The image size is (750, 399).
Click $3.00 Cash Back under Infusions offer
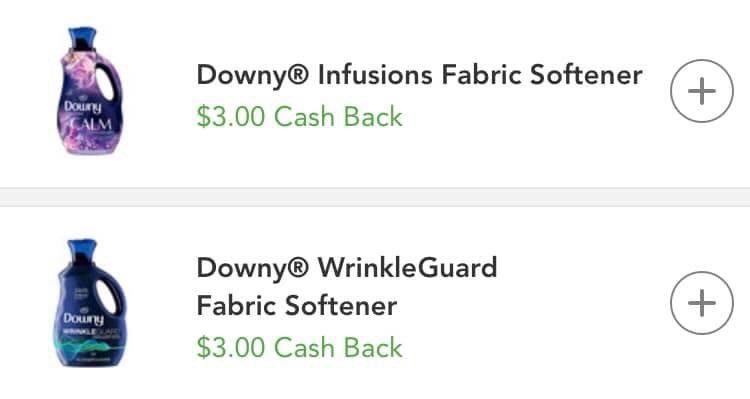pyautogui.click(x=299, y=117)
